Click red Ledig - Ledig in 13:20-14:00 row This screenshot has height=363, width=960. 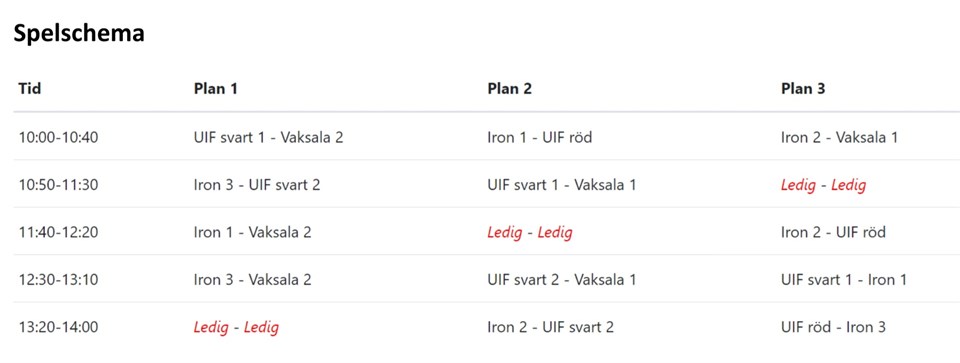(x=236, y=327)
